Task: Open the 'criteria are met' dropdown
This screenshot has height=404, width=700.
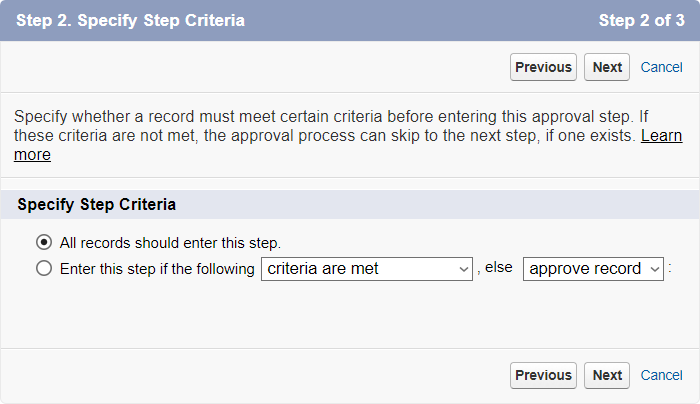Action: pos(366,268)
